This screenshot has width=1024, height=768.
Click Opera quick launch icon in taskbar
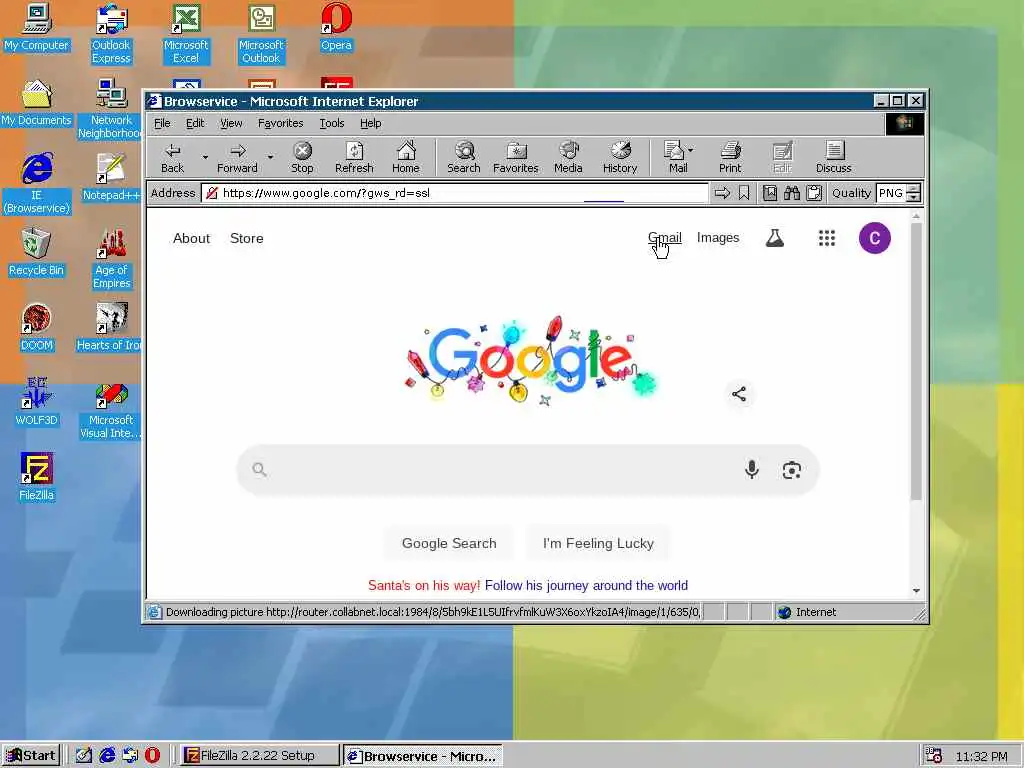[x=152, y=756]
